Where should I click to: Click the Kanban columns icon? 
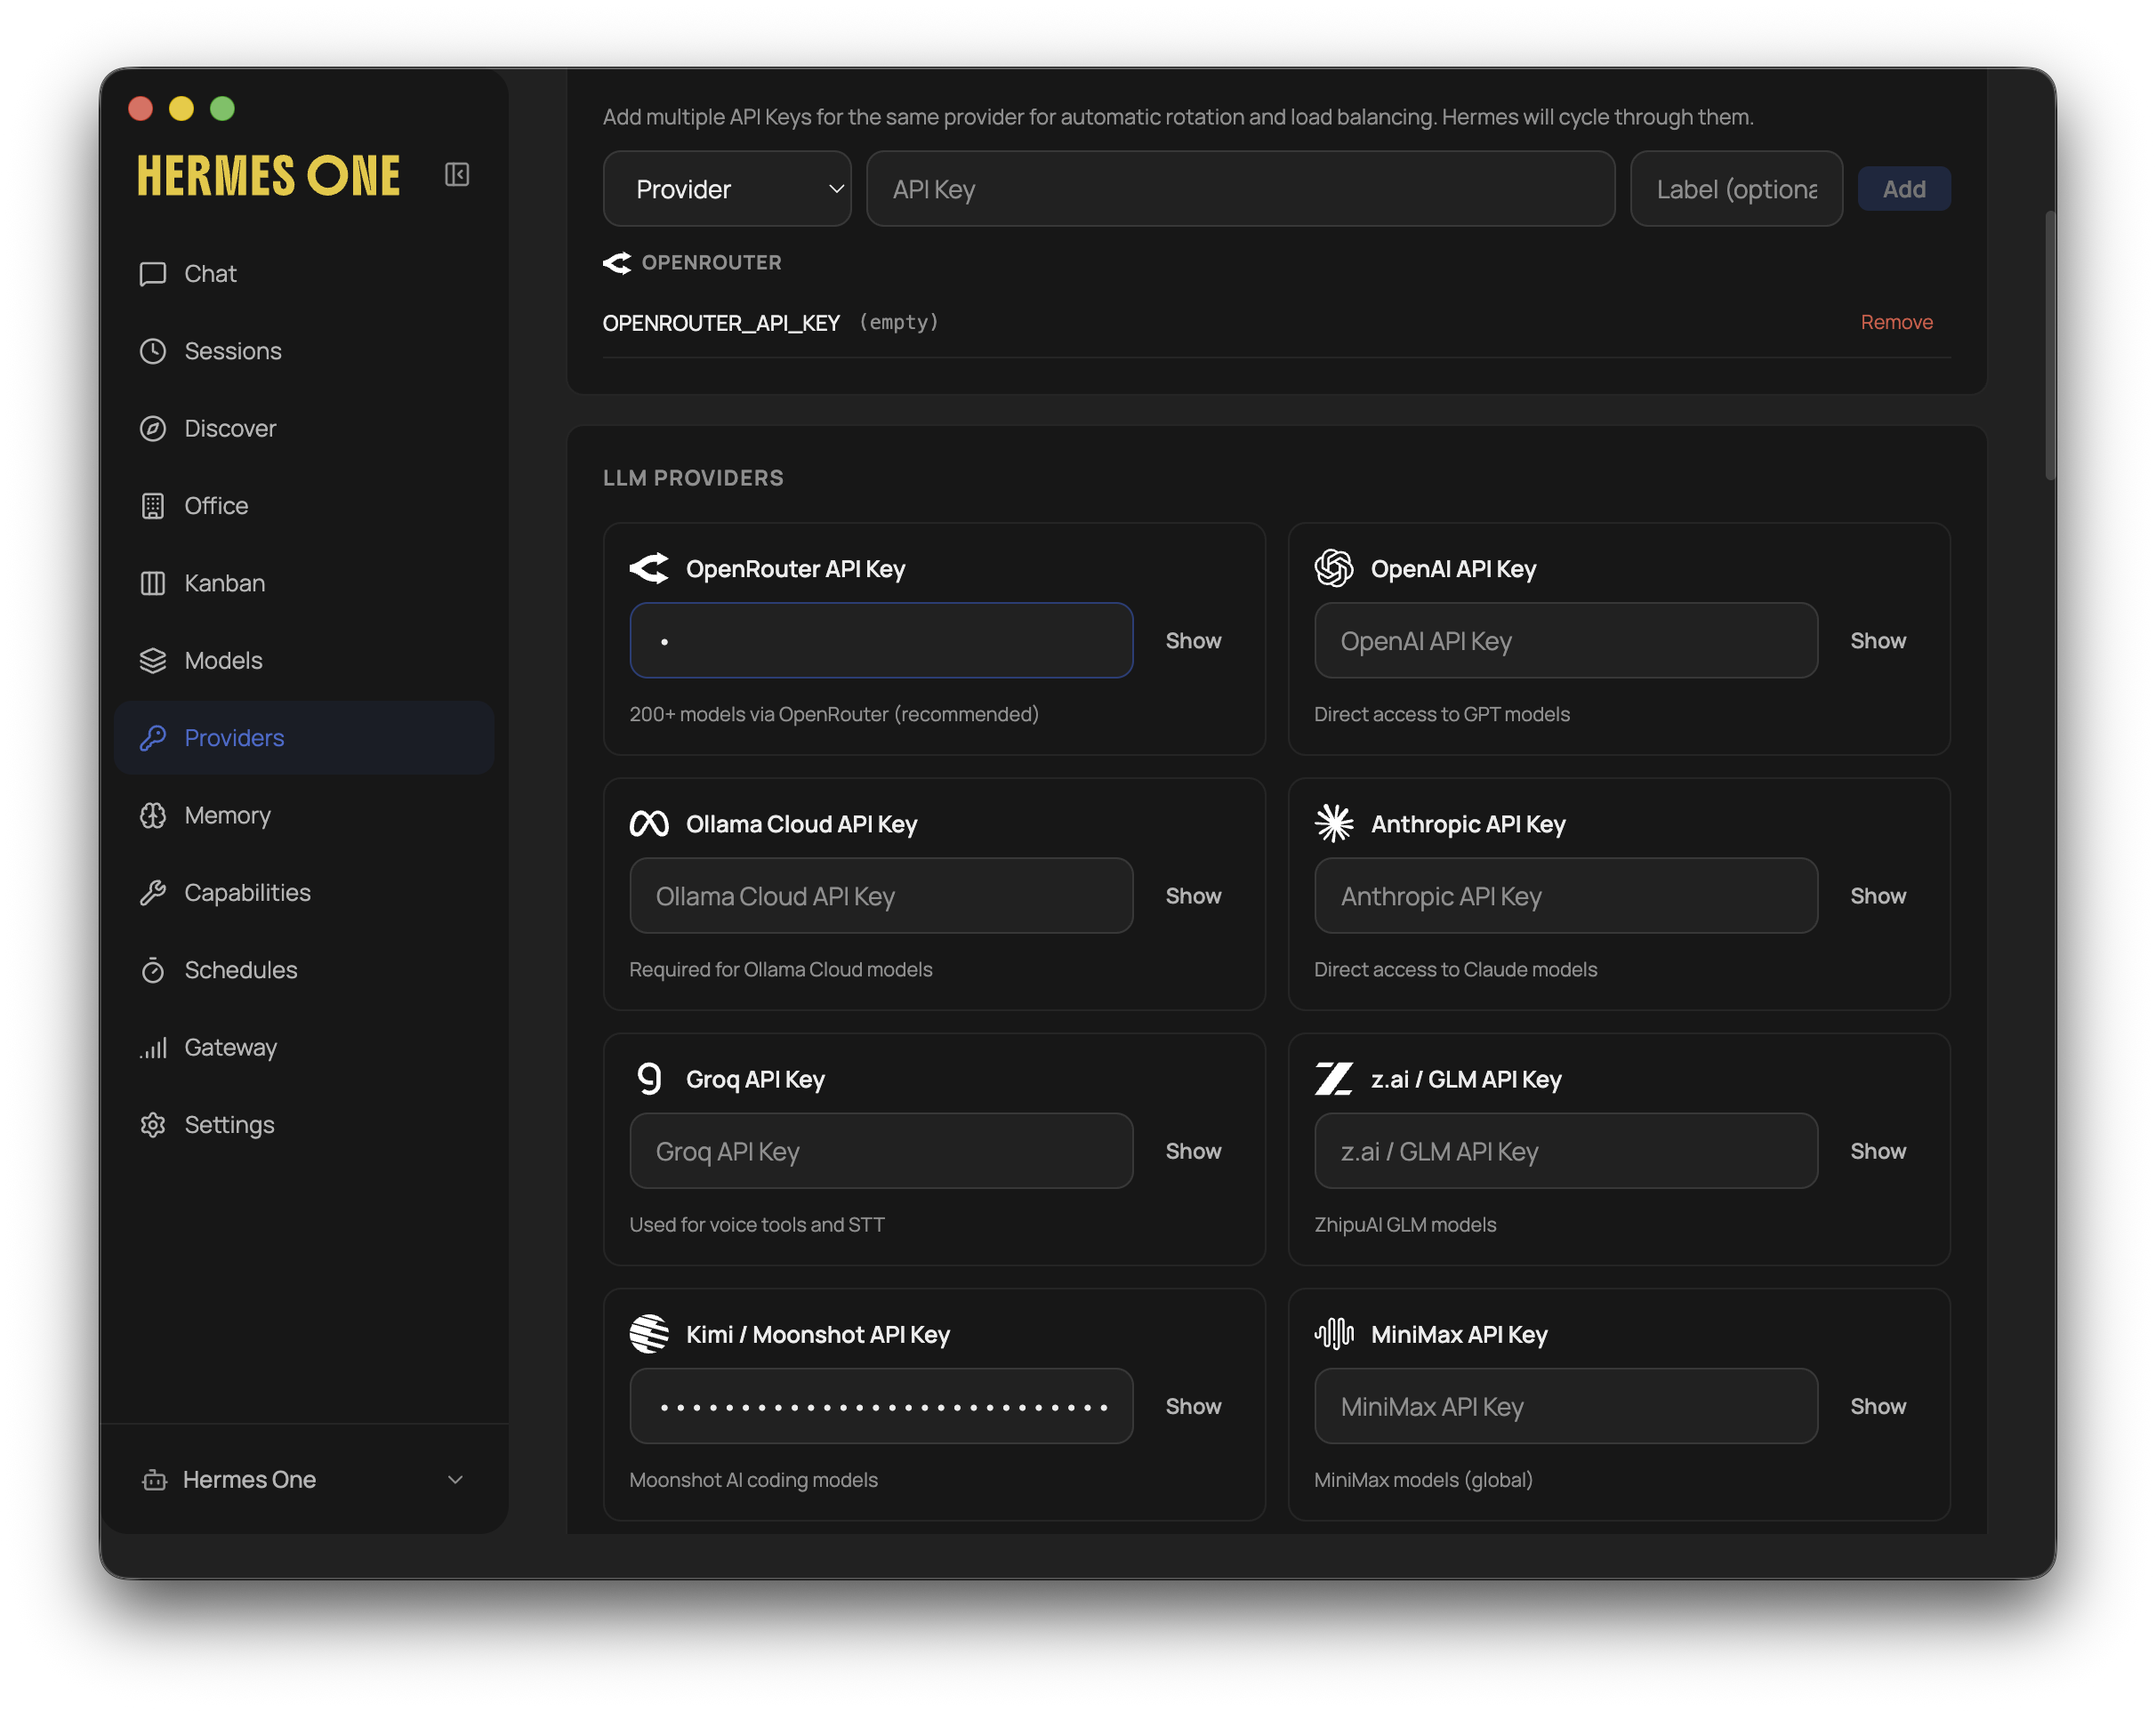click(x=153, y=583)
